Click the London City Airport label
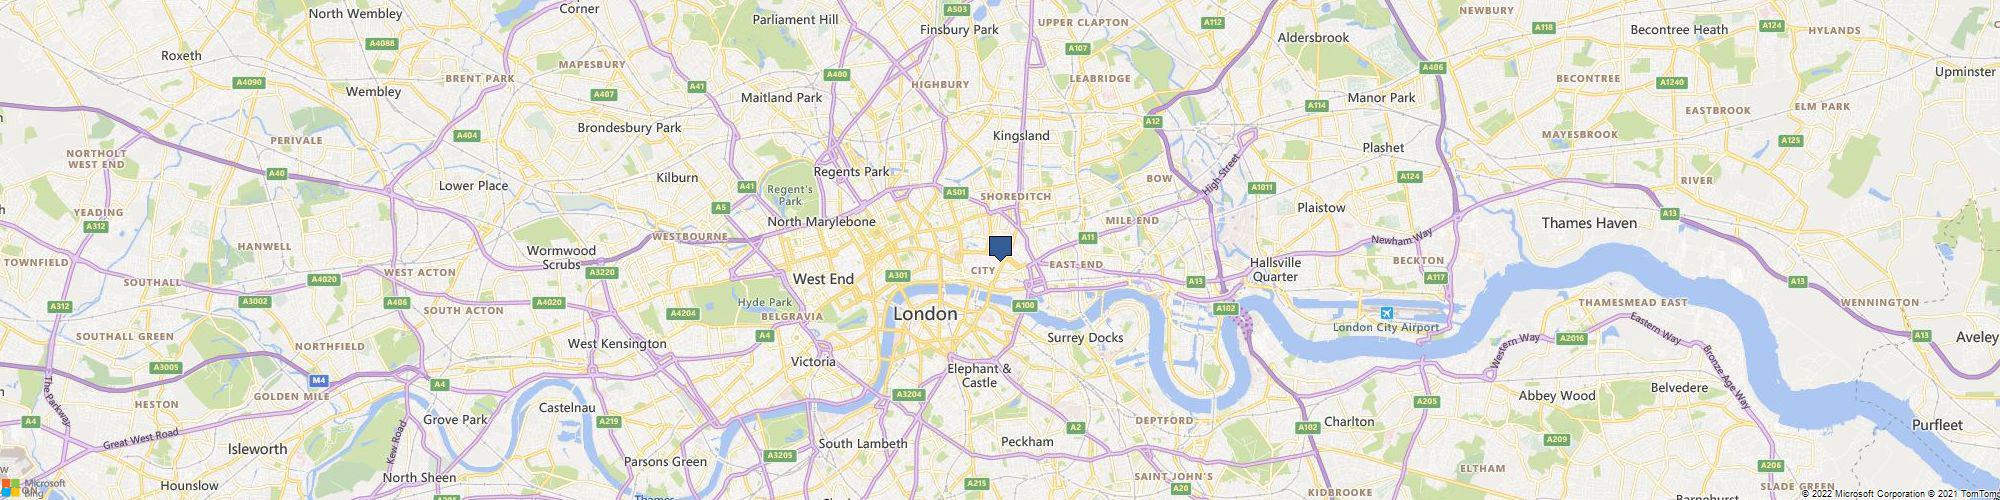The width and height of the screenshot is (2000, 500). pos(1386,328)
